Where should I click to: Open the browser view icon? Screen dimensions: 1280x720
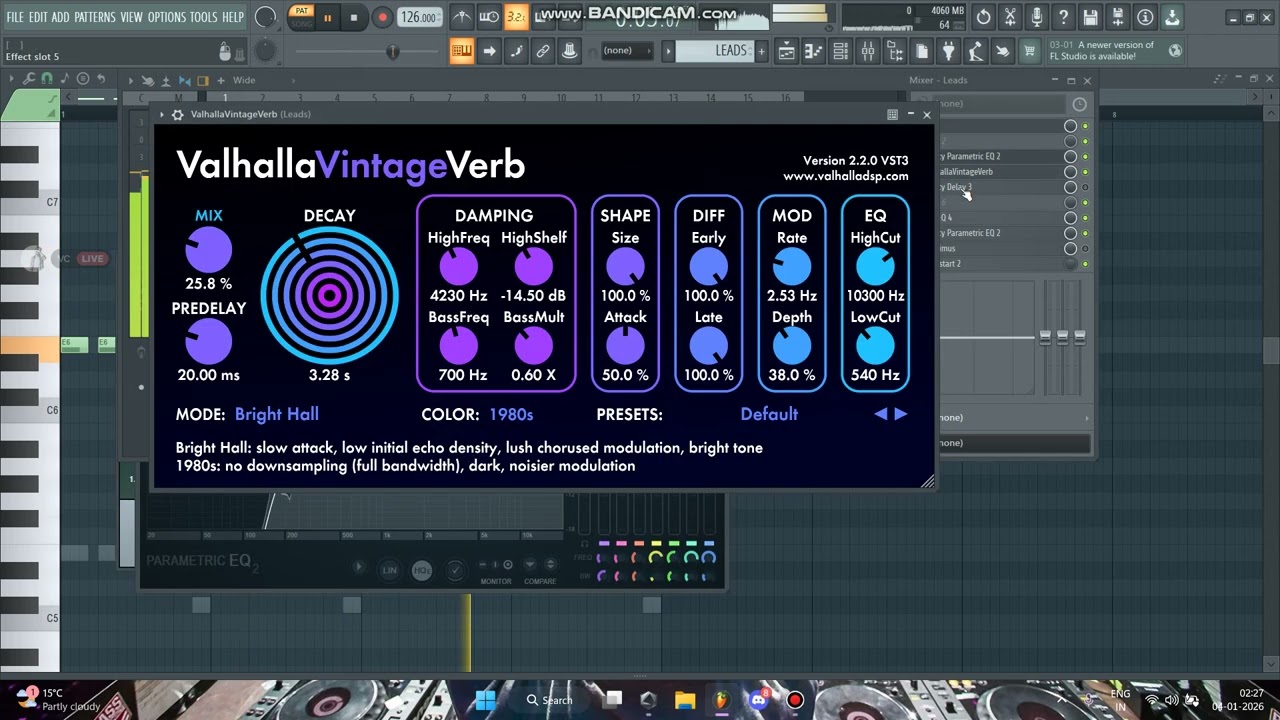click(x=895, y=51)
